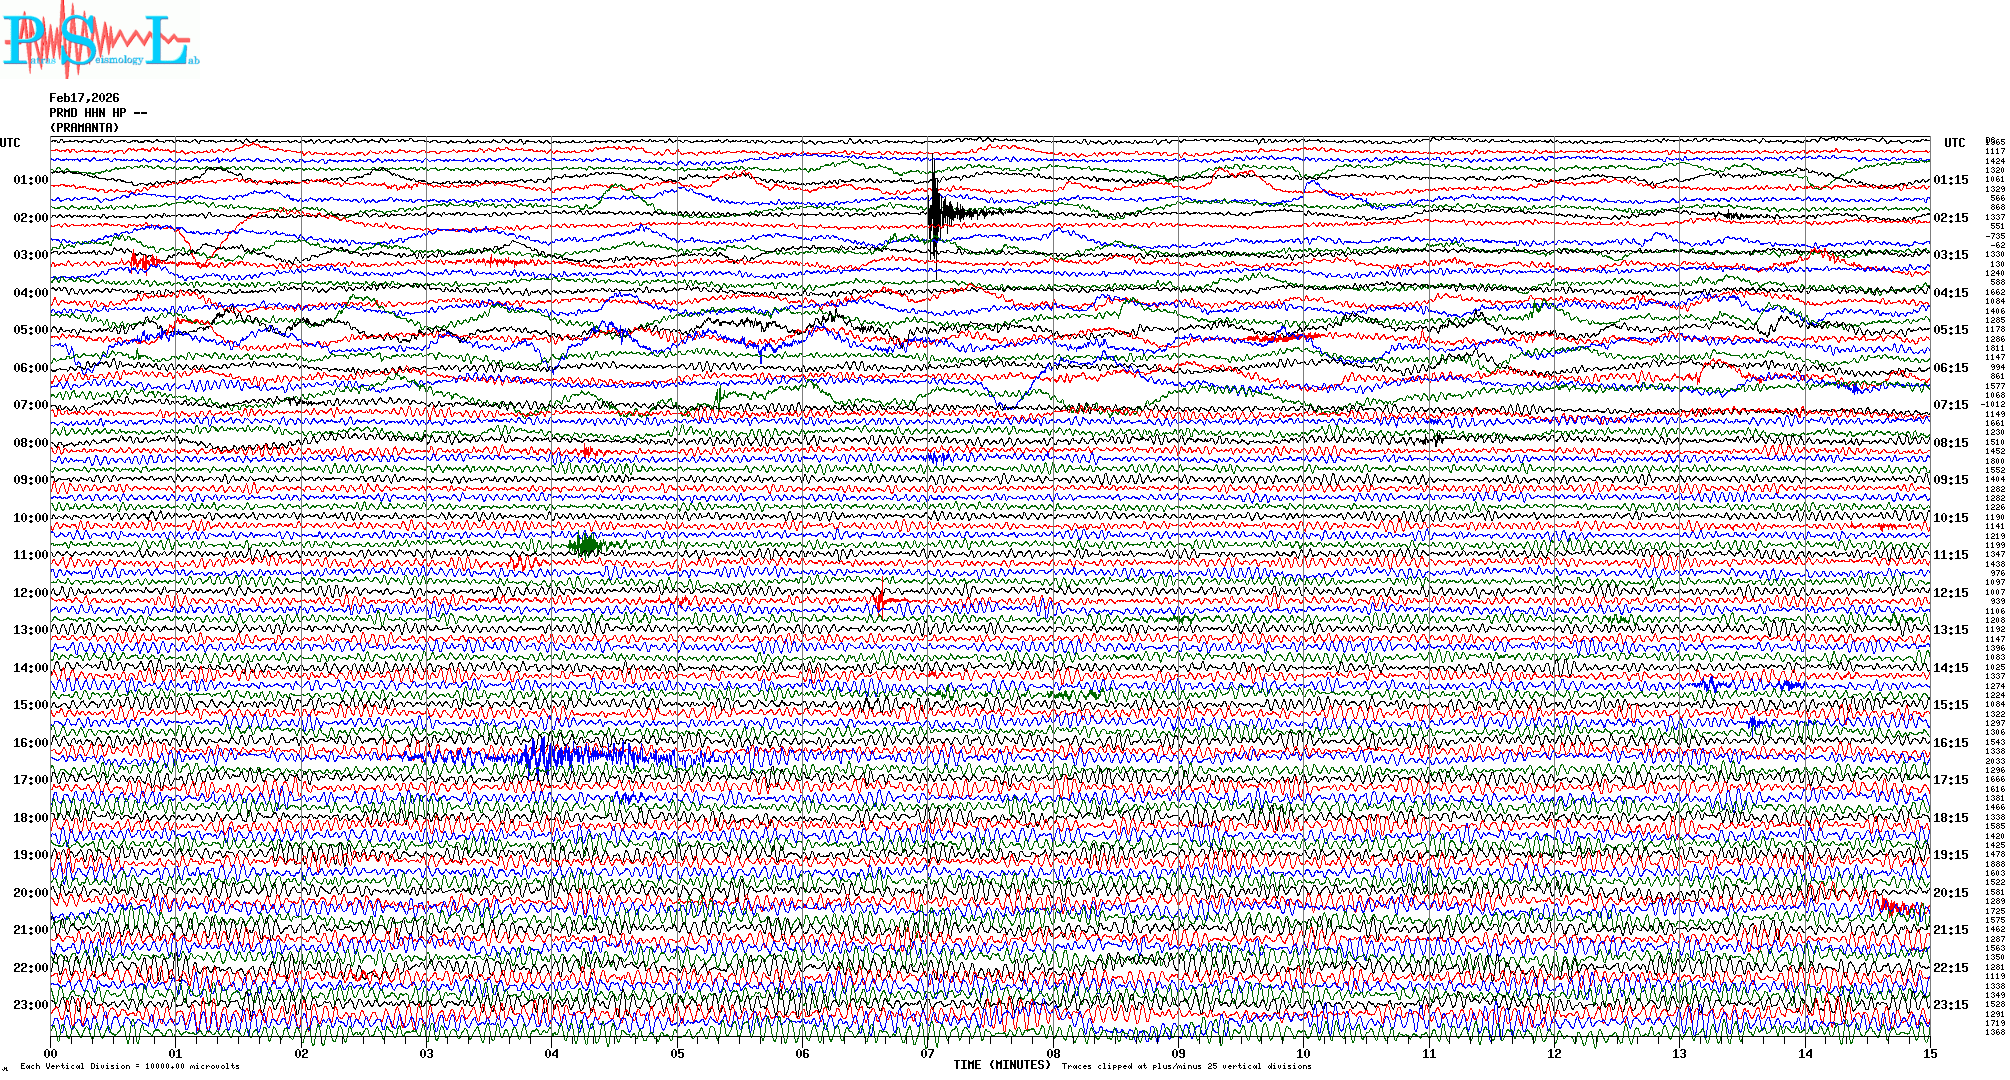Click the red burst near 03:00 trace start
The width and height of the screenshot is (2010, 1080).
[x=145, y=263]
